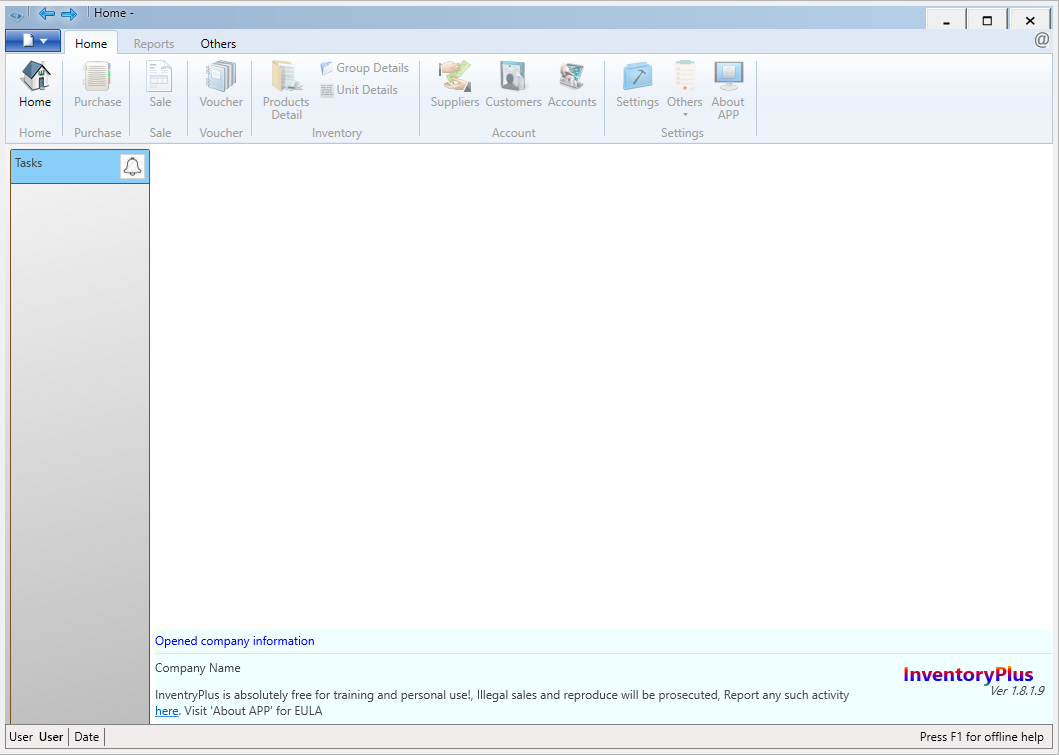Open the Customers list
The image size is (1059, 755).
(513, 86)
